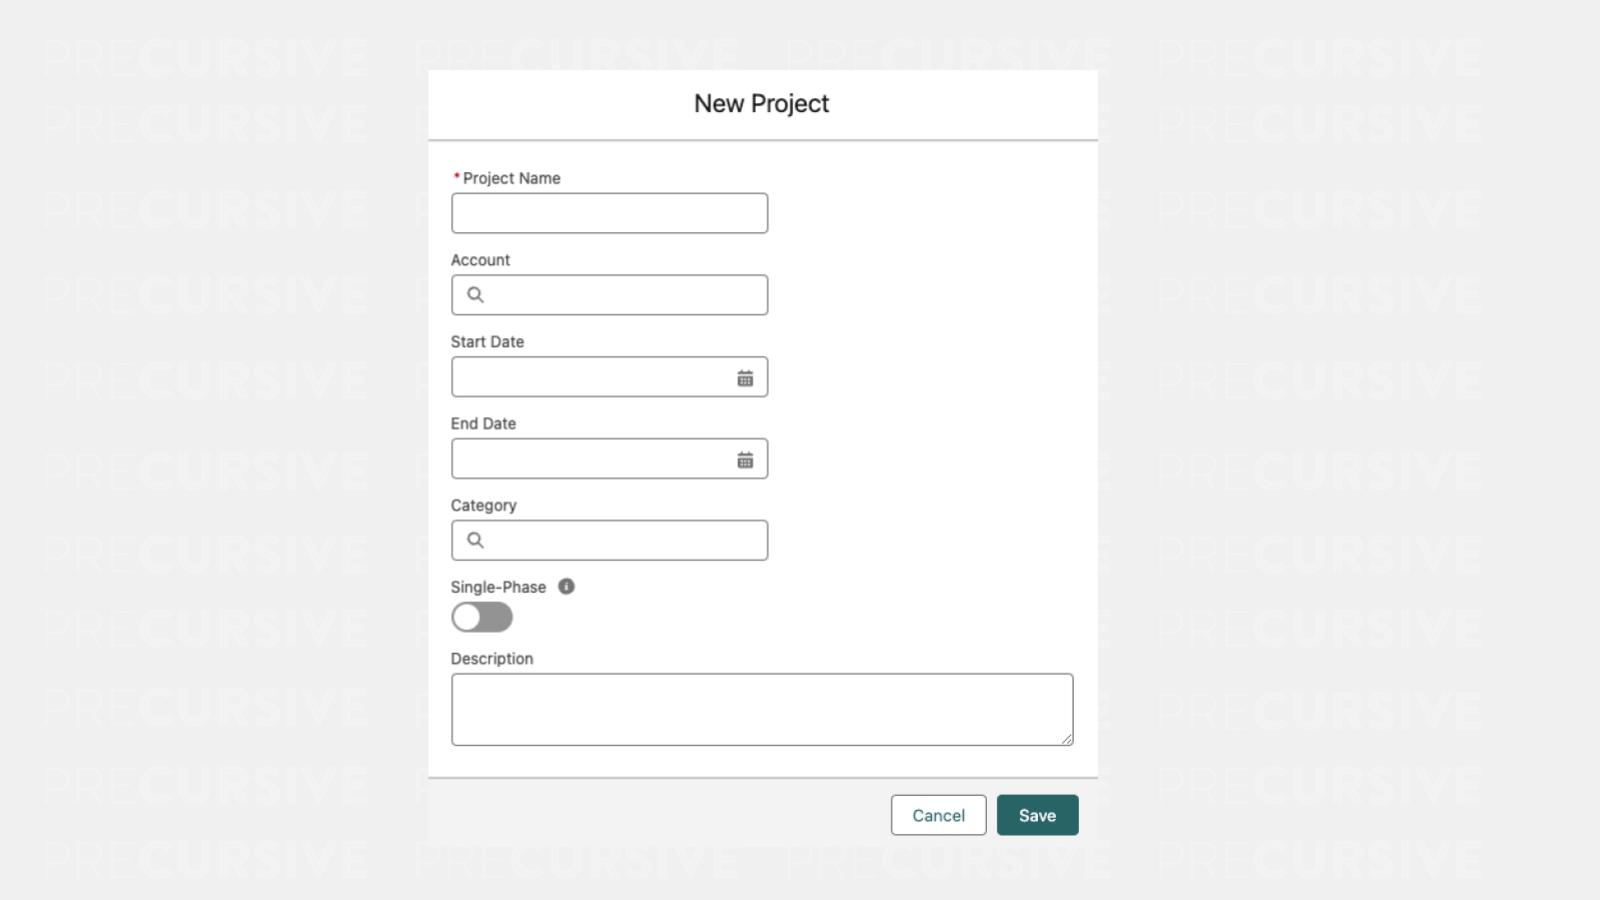Click the Project Name input field

(609, 213)
